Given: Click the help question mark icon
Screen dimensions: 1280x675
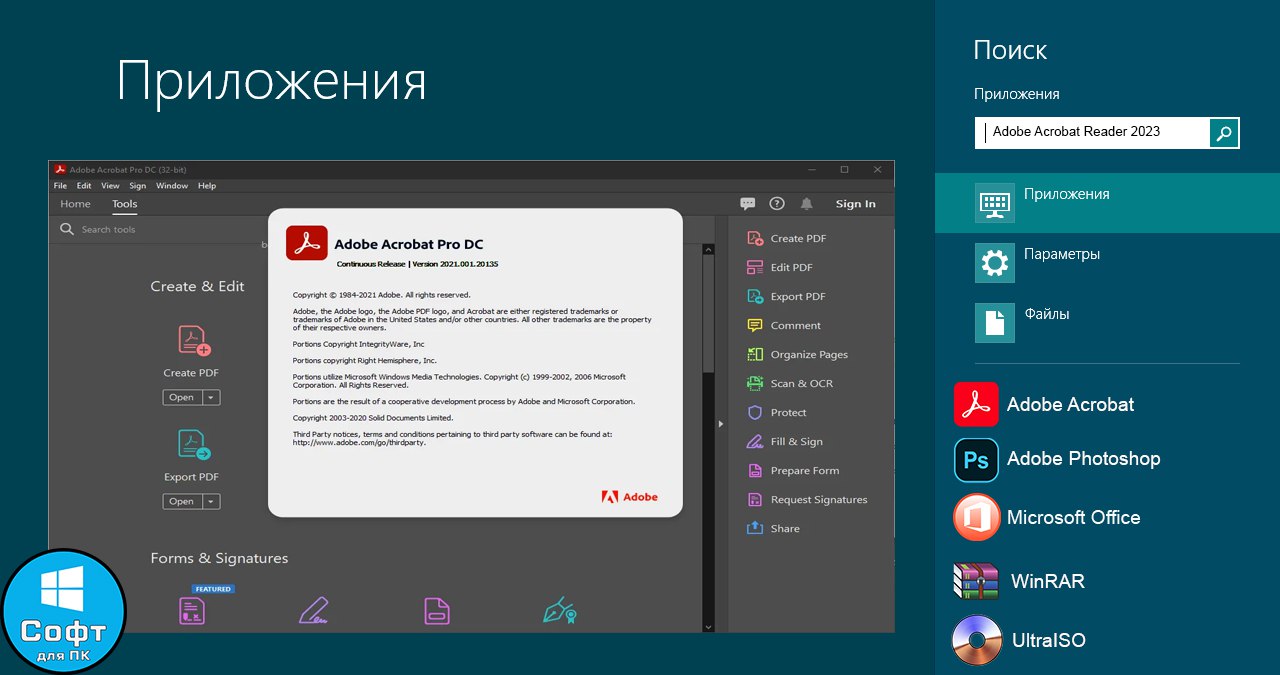Looking at the screenshot, I should click(777, 204).
